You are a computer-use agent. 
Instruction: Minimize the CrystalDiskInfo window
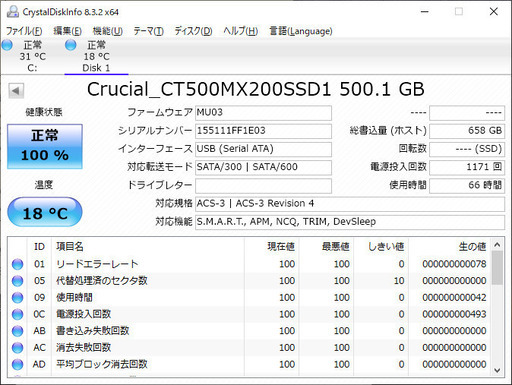click(424, 12)
